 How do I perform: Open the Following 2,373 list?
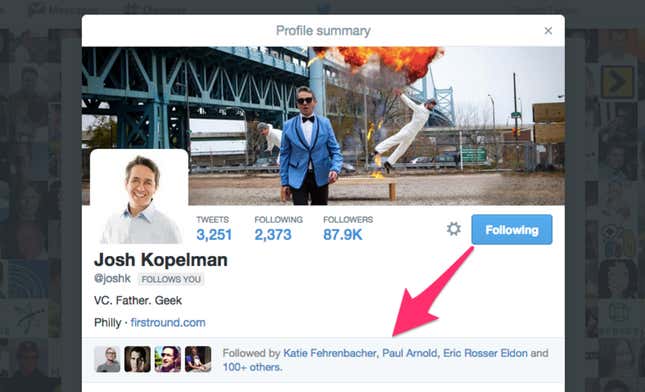pos(278,229)
